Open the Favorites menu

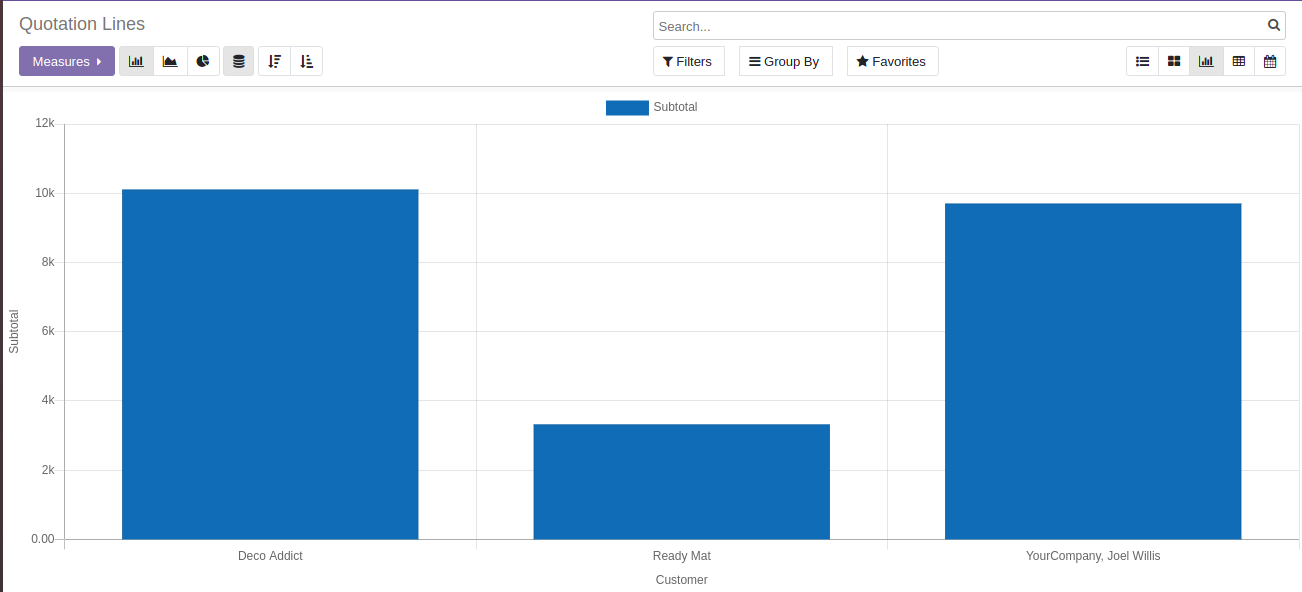(x=892, y=61)
